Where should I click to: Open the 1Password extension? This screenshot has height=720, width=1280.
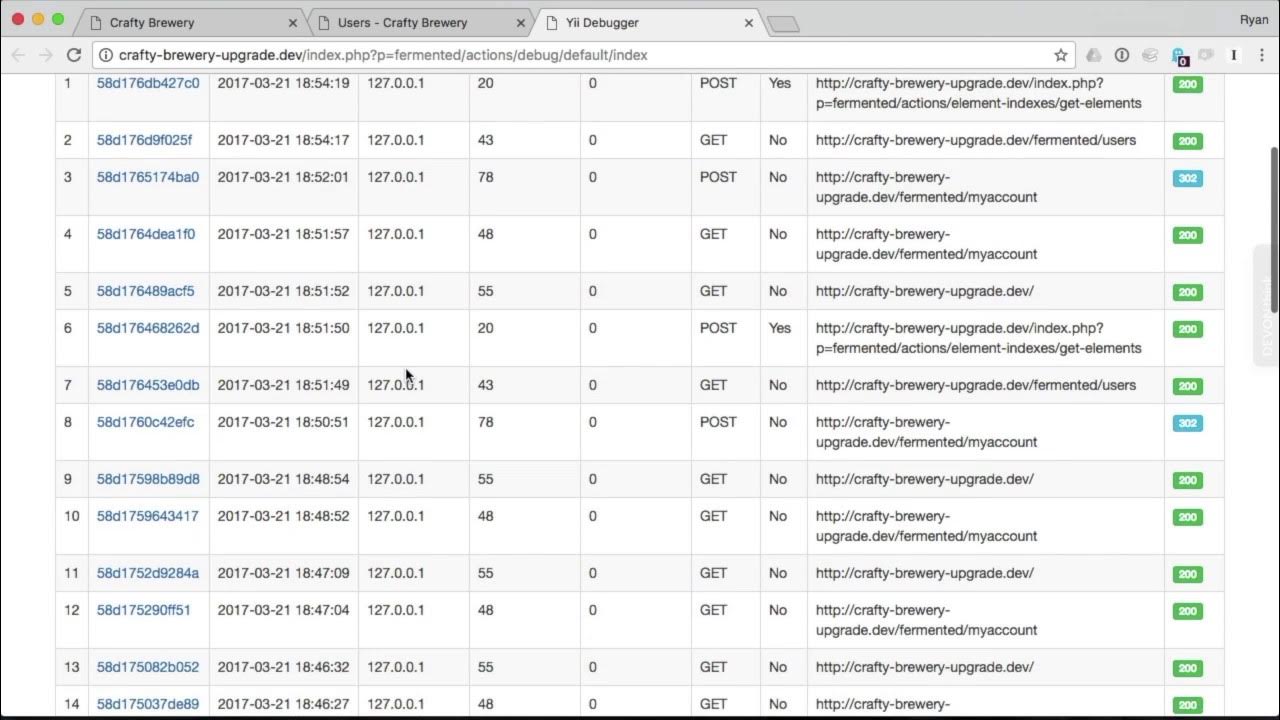pyautogui.click(x=1122, y=55)
